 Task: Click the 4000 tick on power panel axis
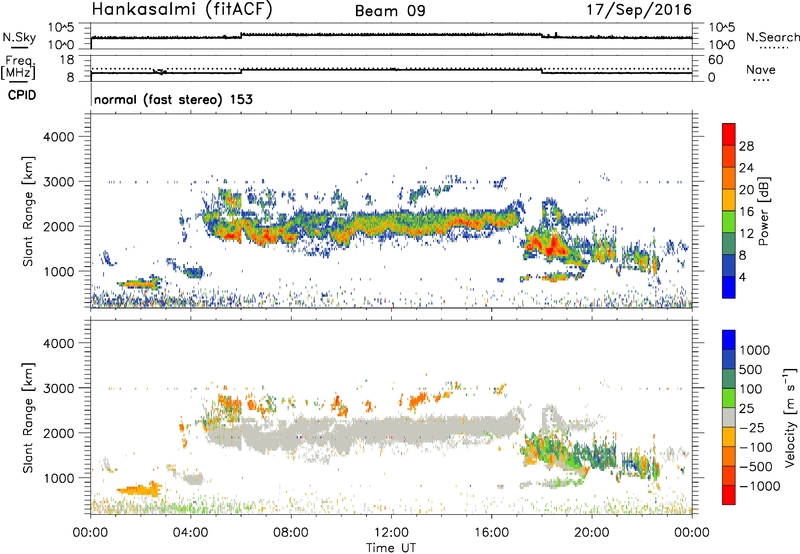pos(59,137)
